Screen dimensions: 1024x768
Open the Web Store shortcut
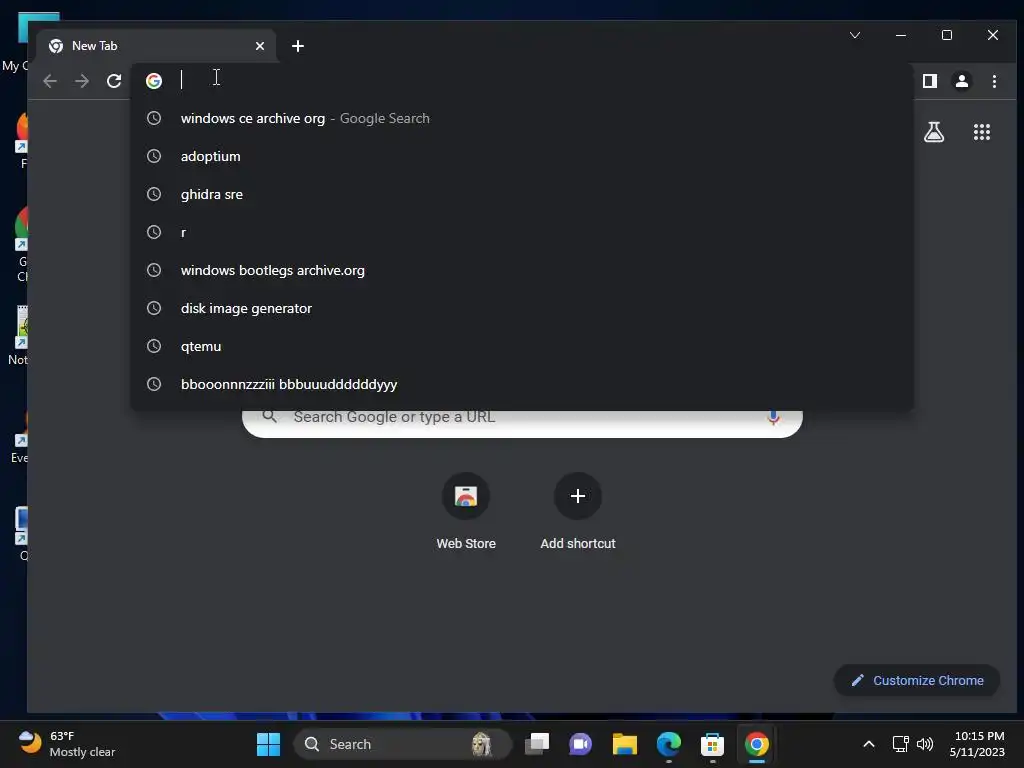466,512
